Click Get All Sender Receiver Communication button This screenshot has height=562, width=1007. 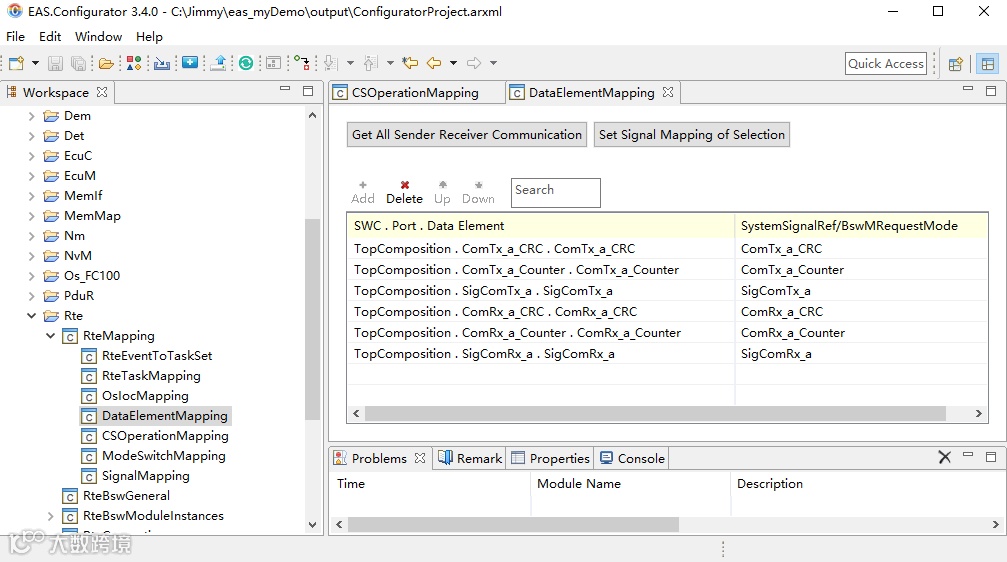point(467,135)
